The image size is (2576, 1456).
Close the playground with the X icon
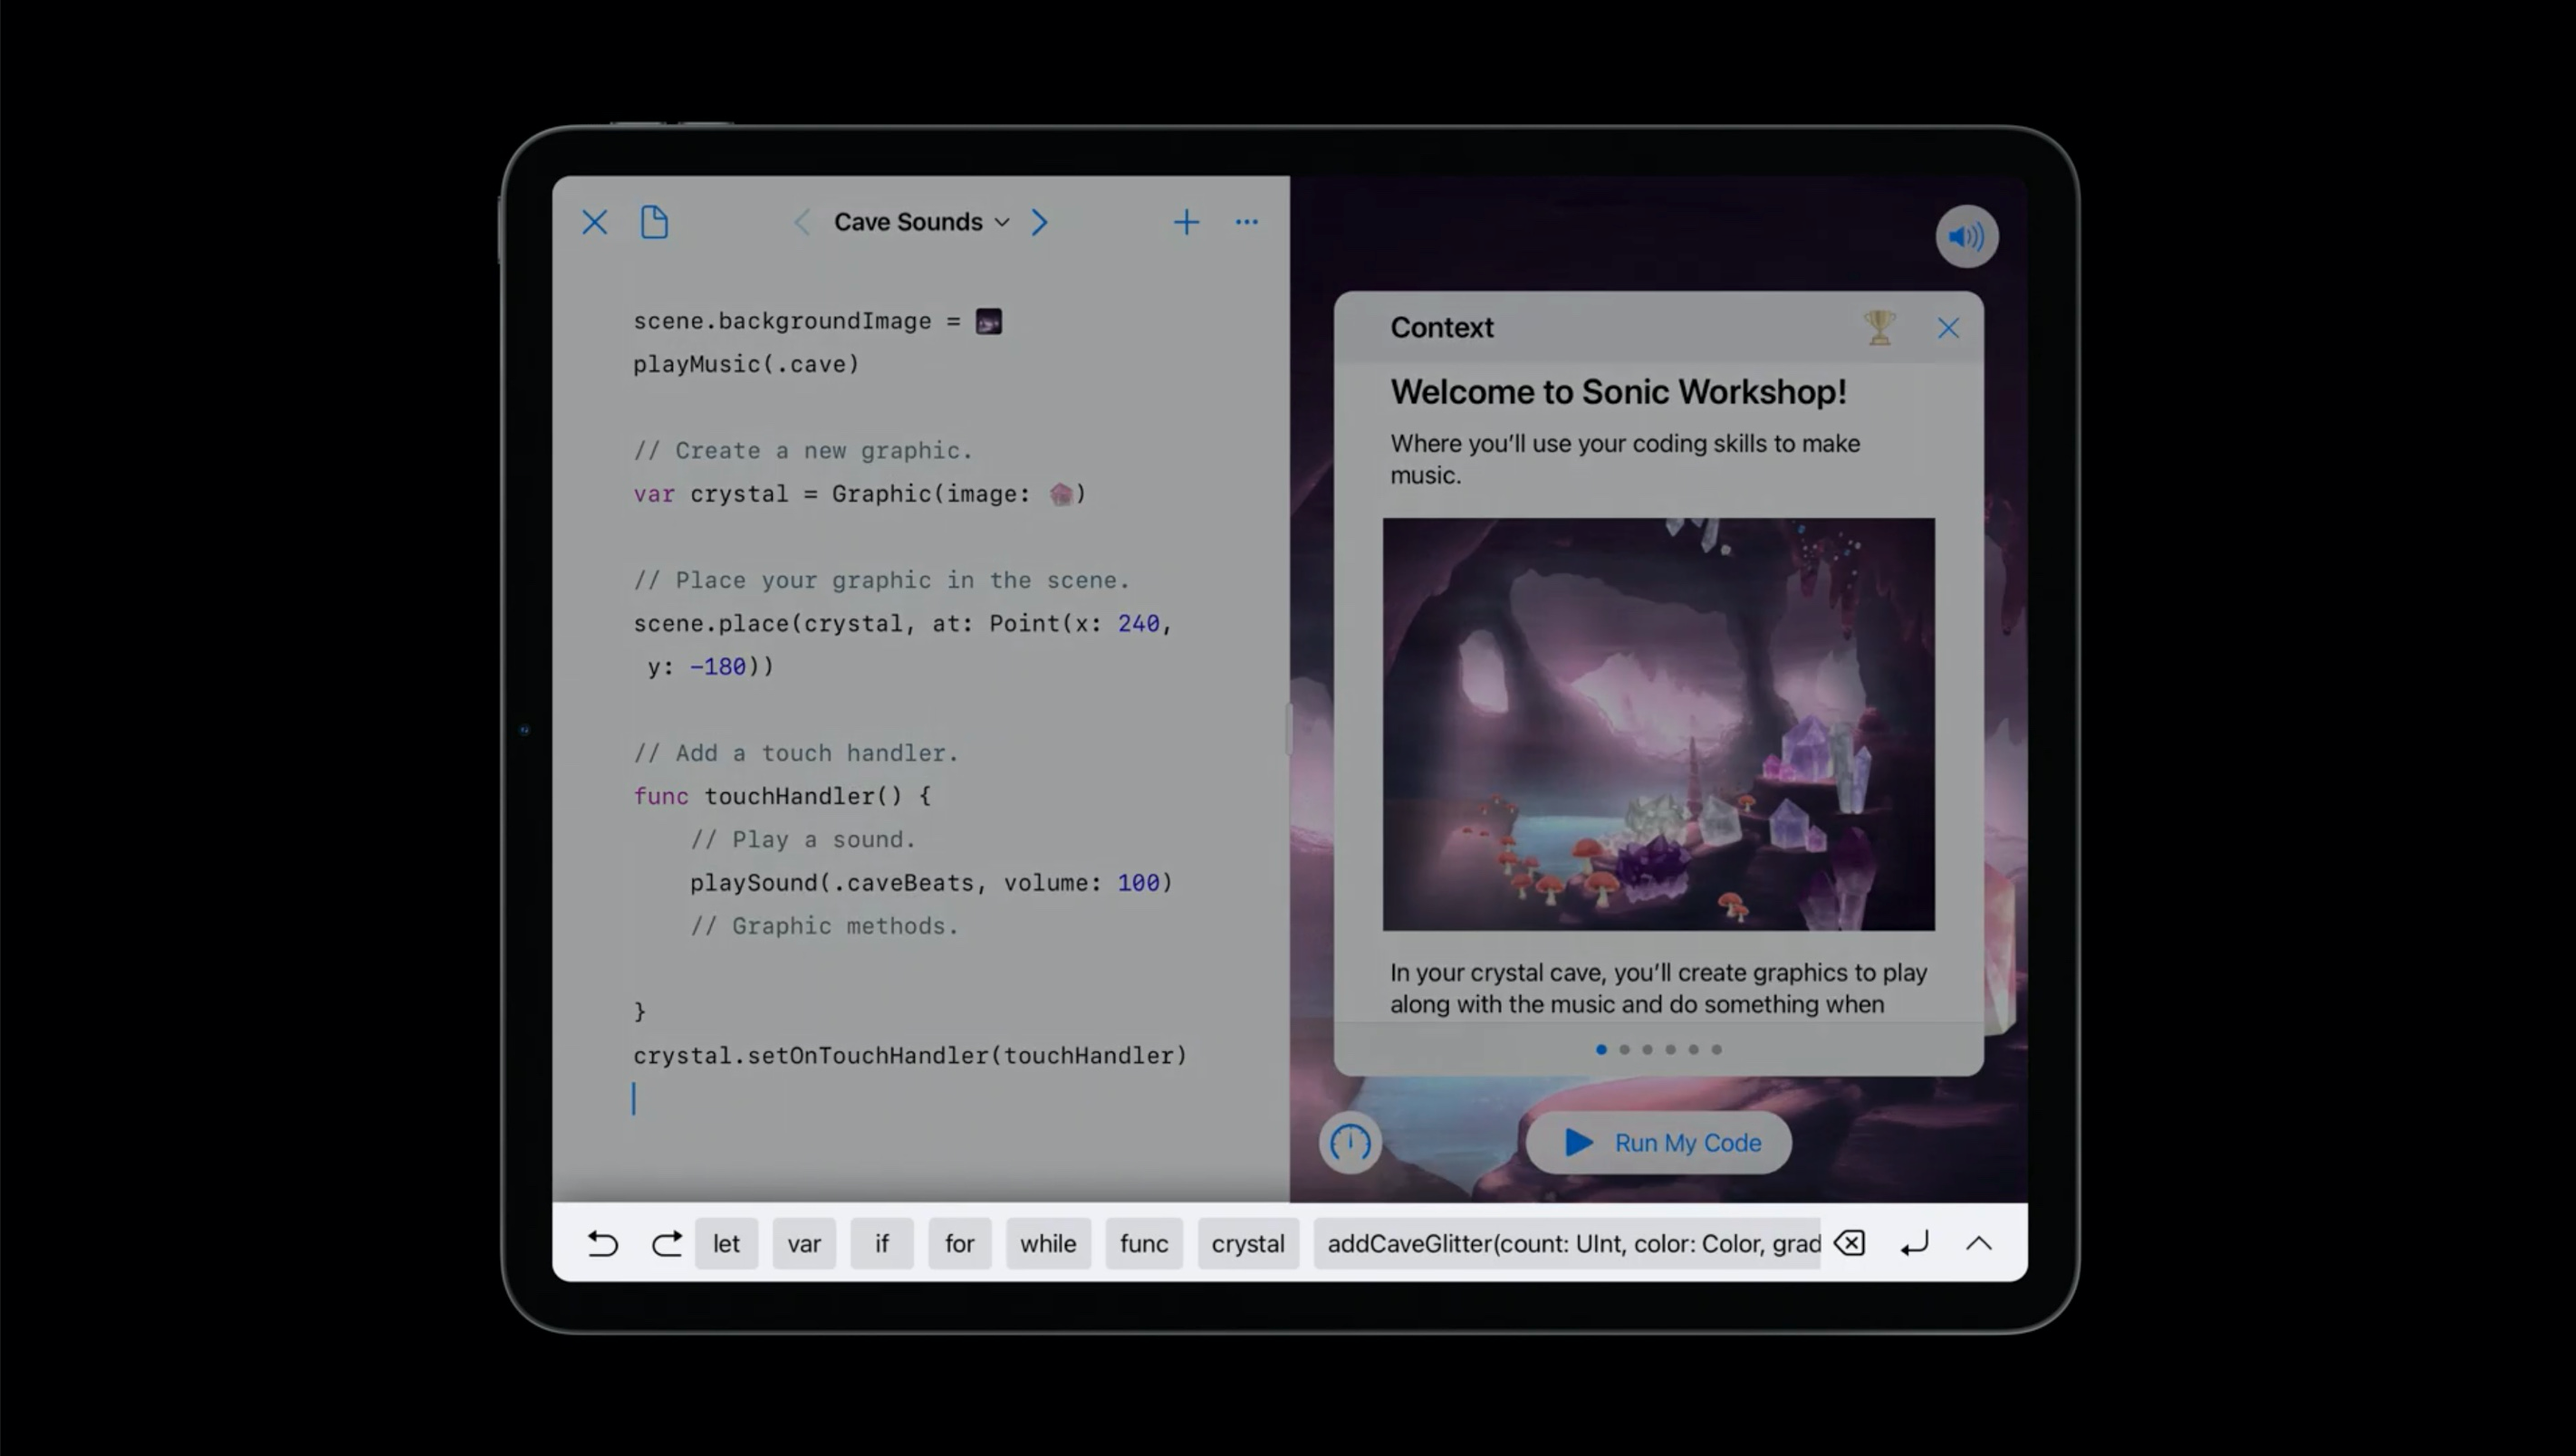[x=594, y=222]
